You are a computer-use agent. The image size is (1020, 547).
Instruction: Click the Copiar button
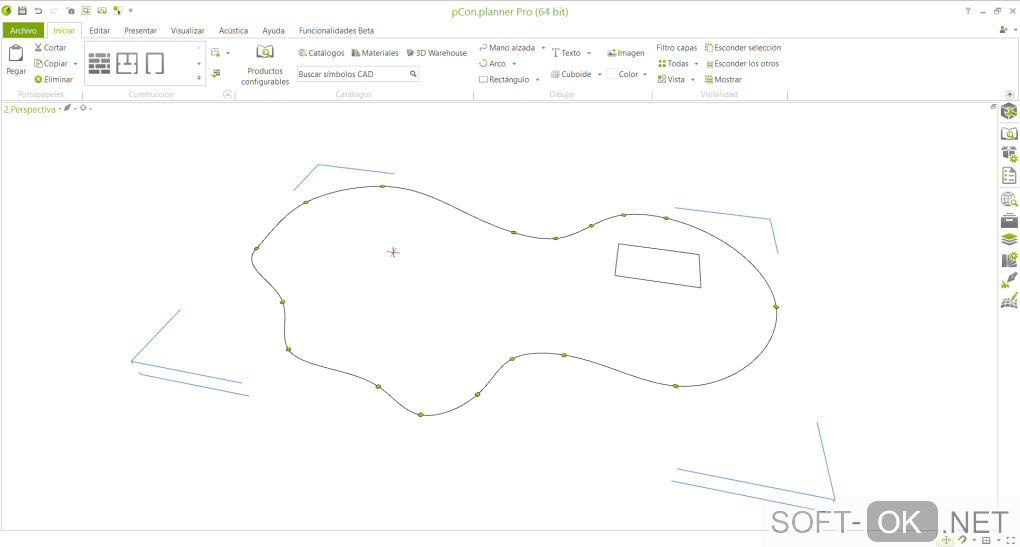pos(51,64)
